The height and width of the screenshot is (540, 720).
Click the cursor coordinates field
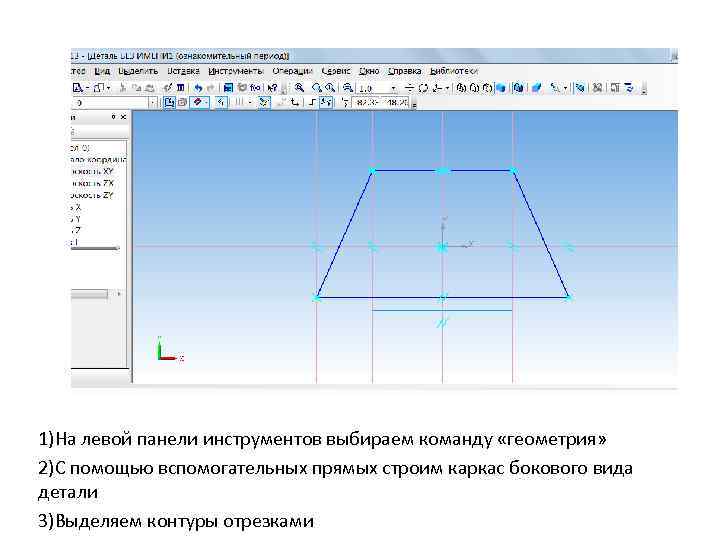click(381, 102)
